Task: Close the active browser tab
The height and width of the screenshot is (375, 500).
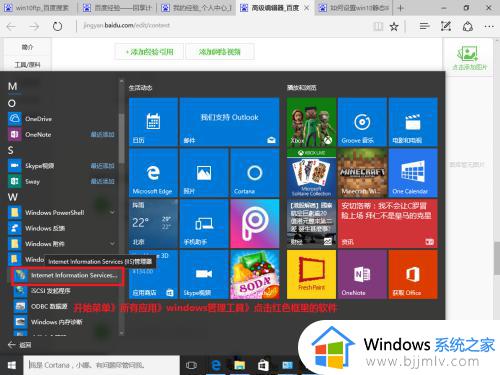Action: coord(307,8)
